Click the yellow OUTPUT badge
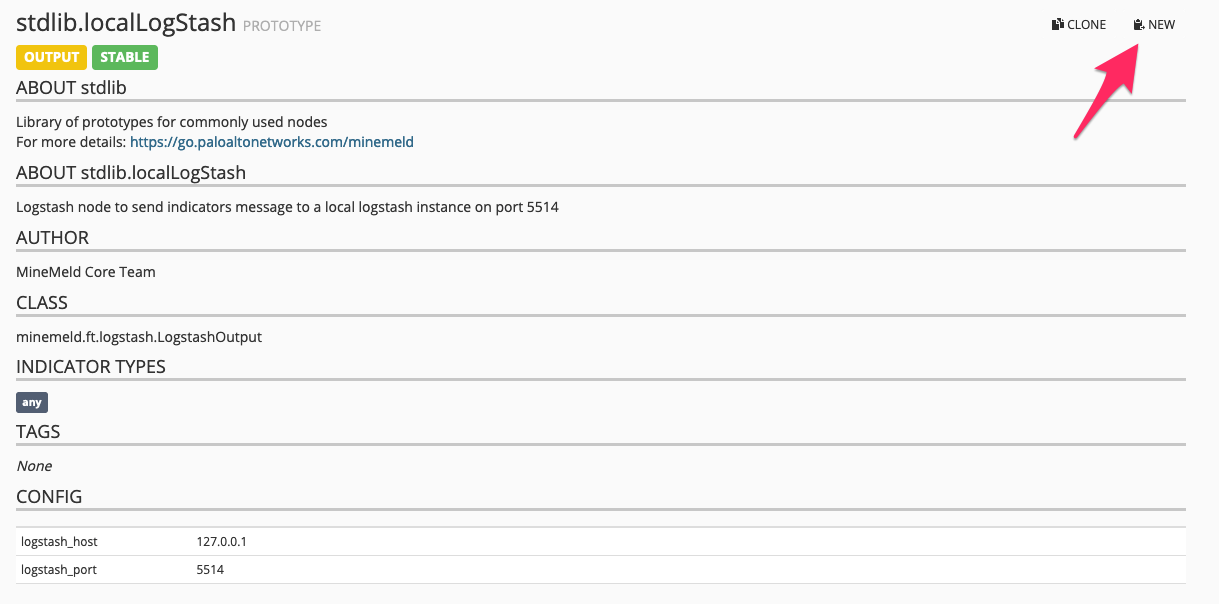The height and width of the screenshot is (604, 1219). pyautogui.click(x=51, y=57)
